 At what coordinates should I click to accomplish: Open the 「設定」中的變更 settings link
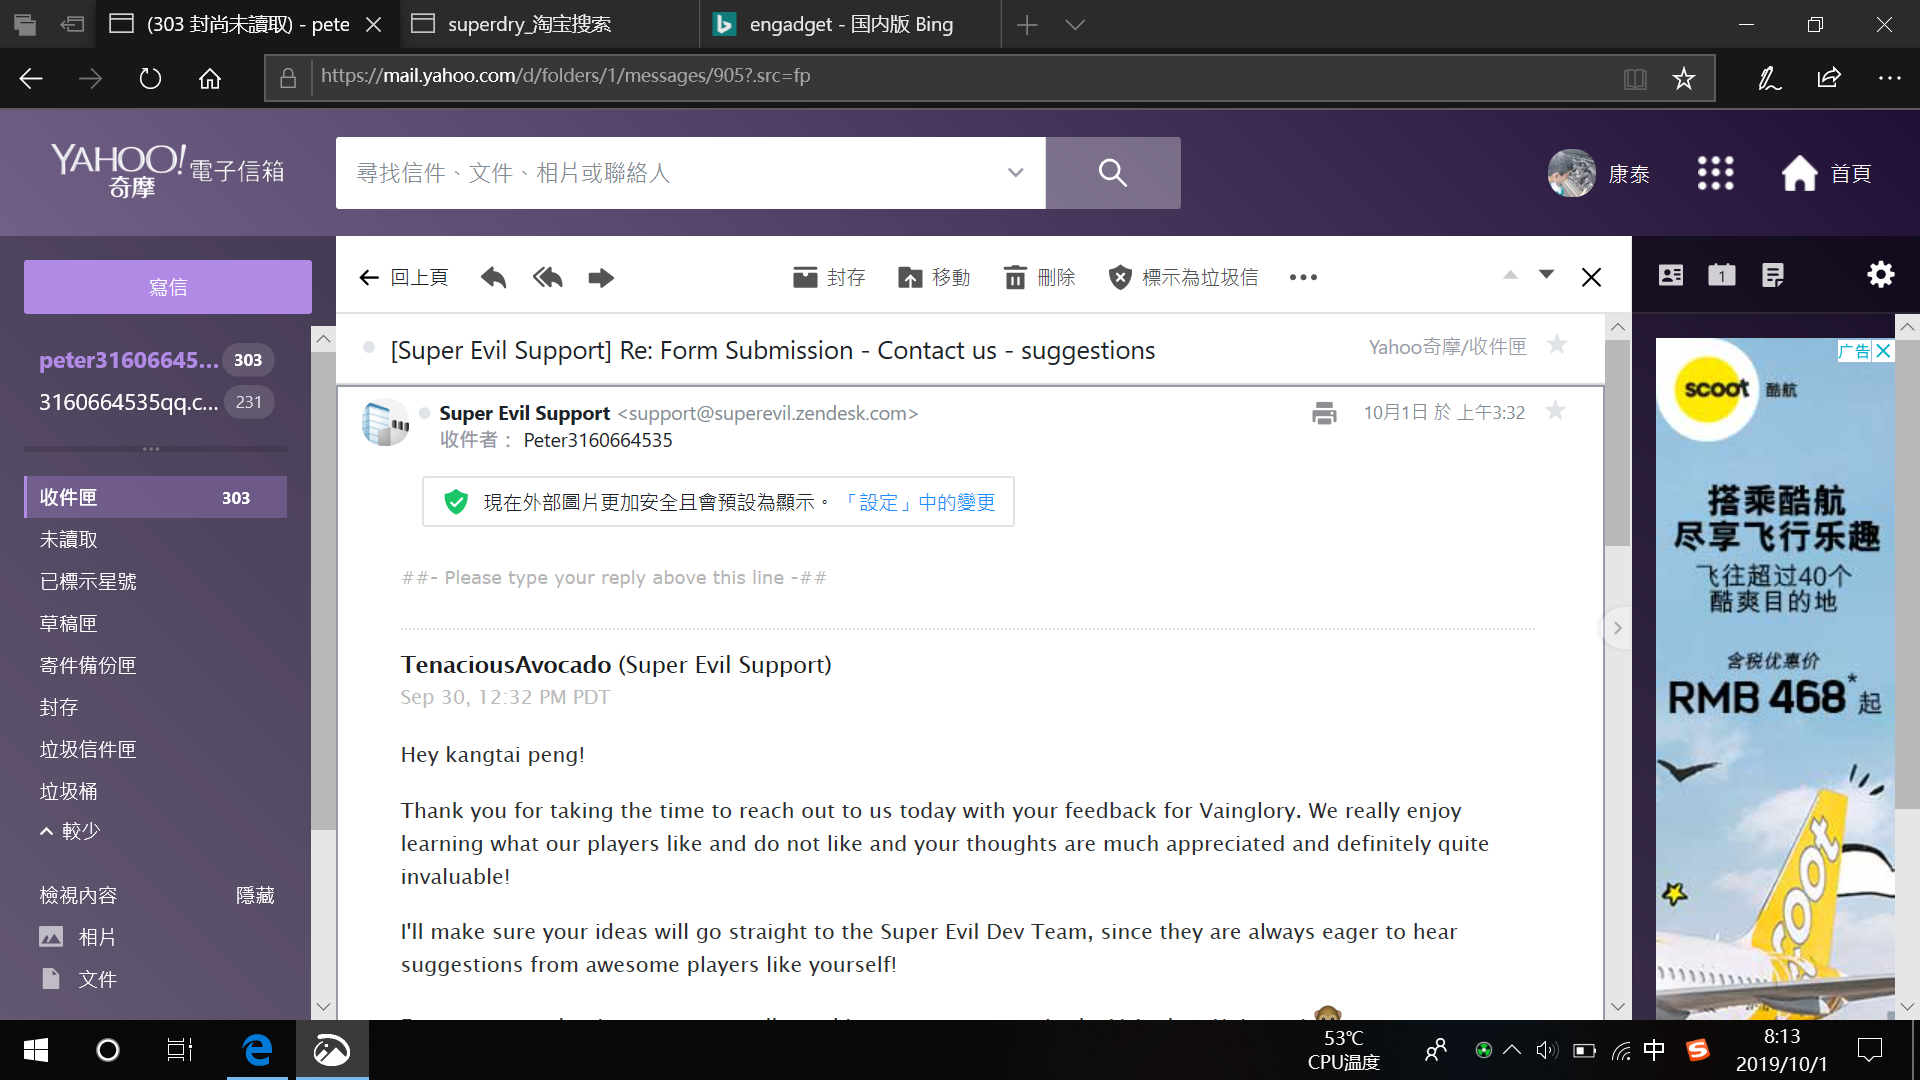pos(918,502)
